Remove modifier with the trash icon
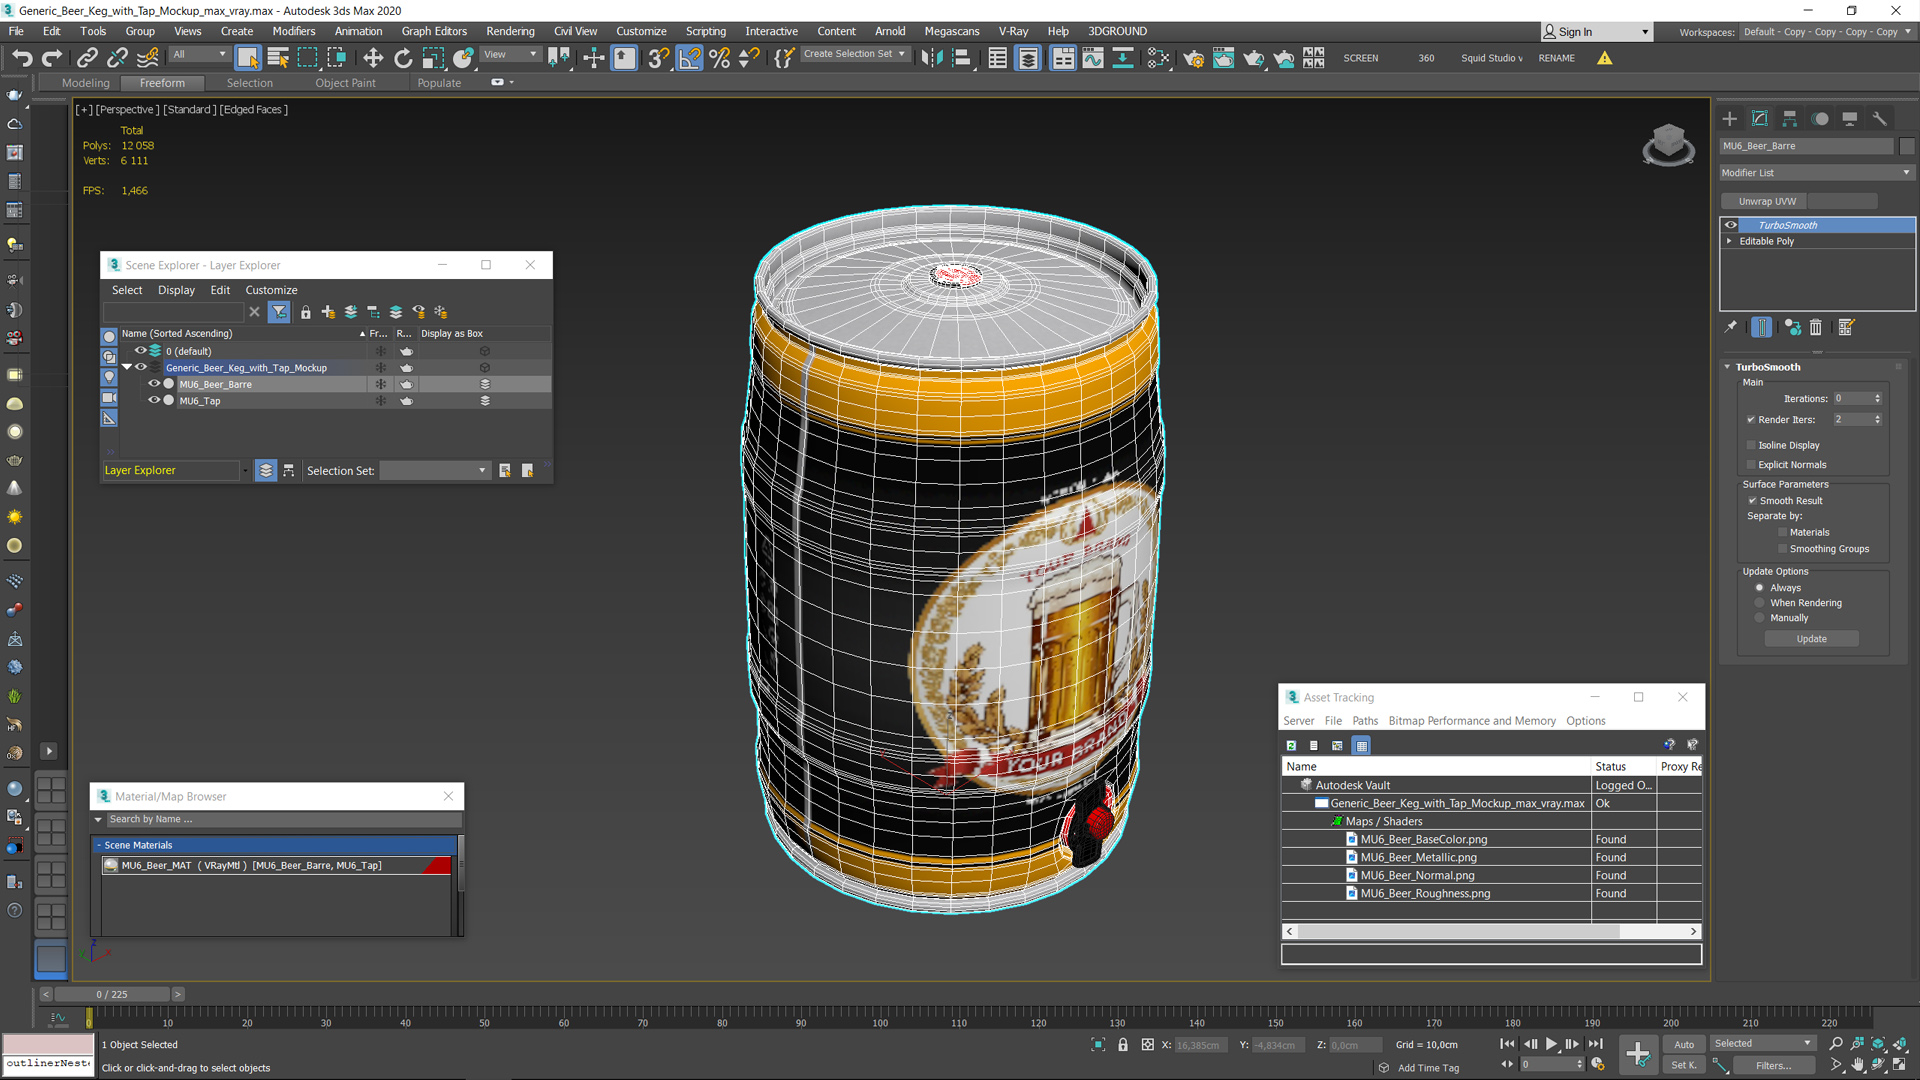Viewport: 1920px width, 1080px height. click(1816, 327)
